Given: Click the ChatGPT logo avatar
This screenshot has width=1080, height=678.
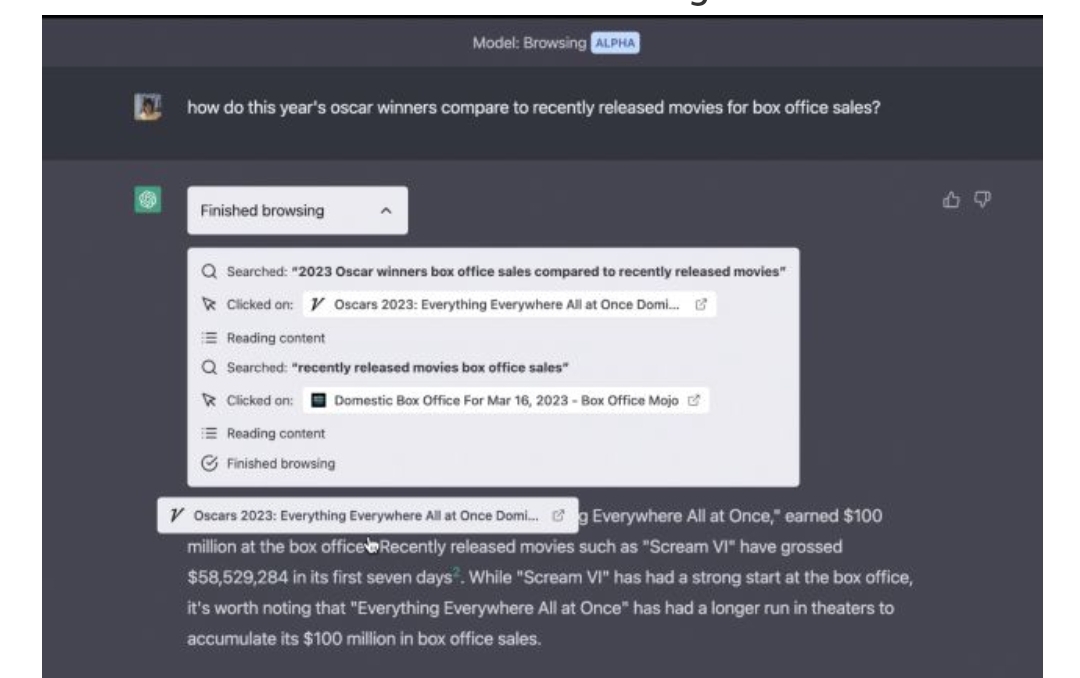Looking at the screenshot, I should (x=146, y=200).
